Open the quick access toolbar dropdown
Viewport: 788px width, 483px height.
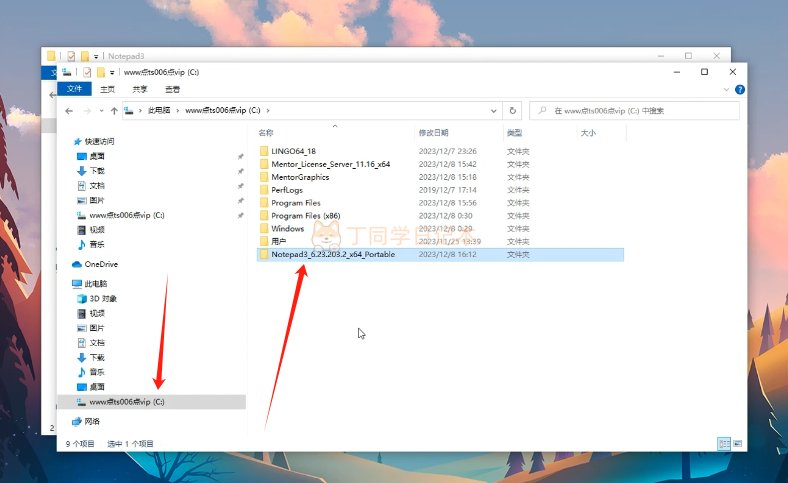pos(112,72)
